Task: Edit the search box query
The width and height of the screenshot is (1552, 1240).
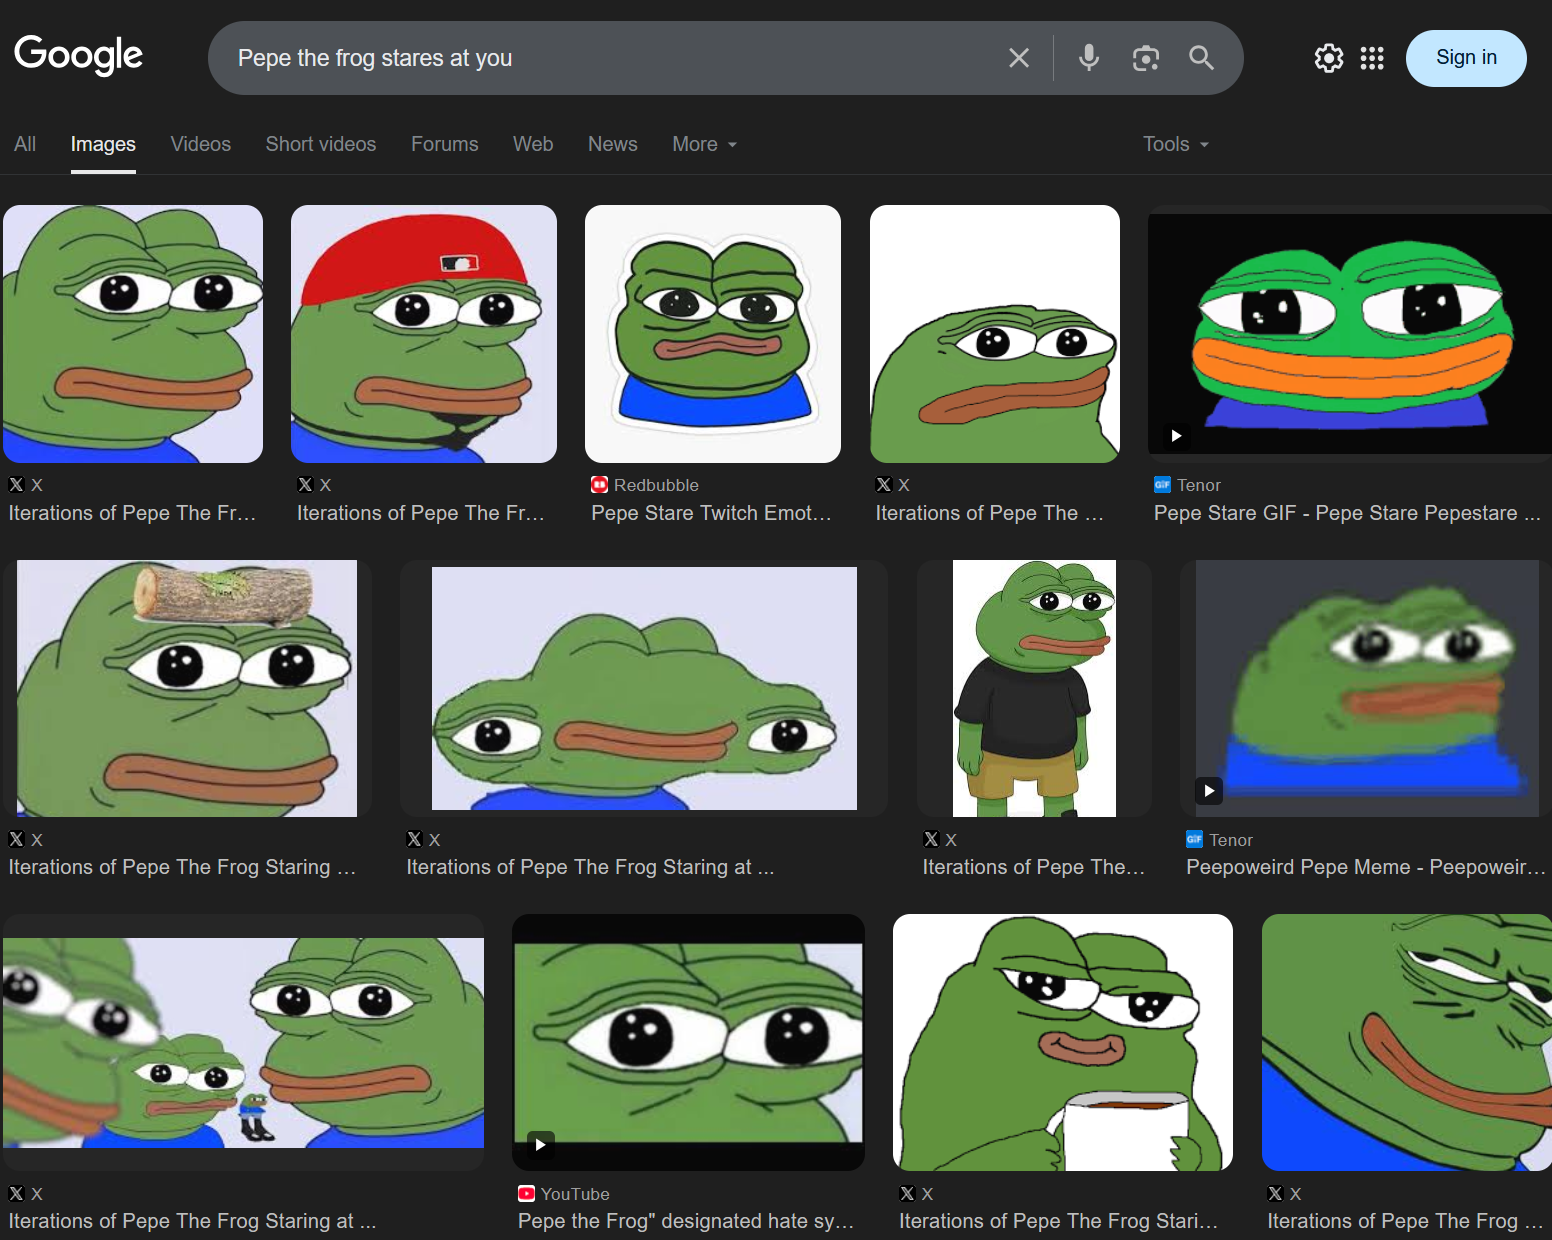Action: pyautogui.click(x=610, y=58)
